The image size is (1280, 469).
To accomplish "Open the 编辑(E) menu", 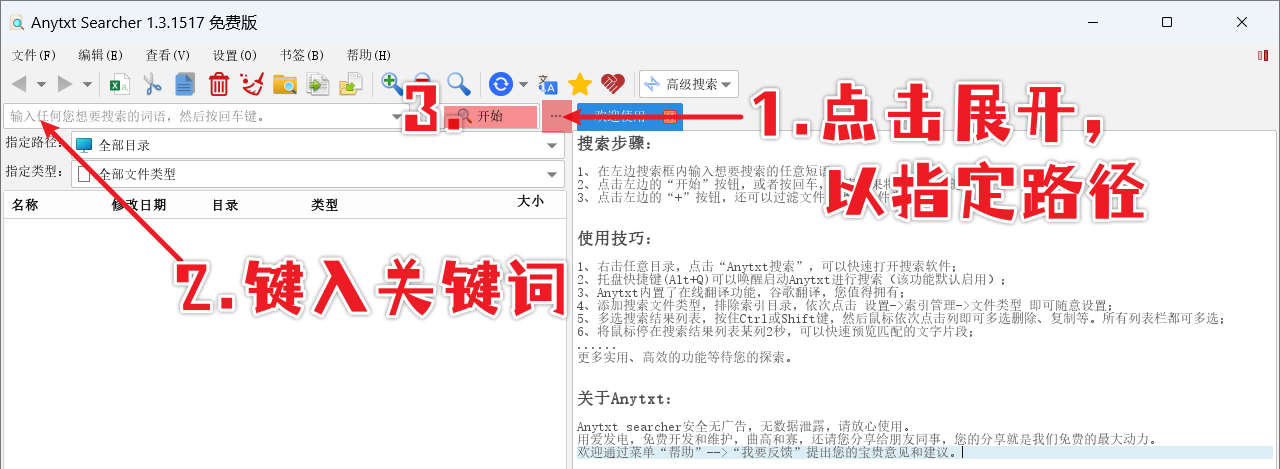I will pyautogui.click(x=100, y=55).
